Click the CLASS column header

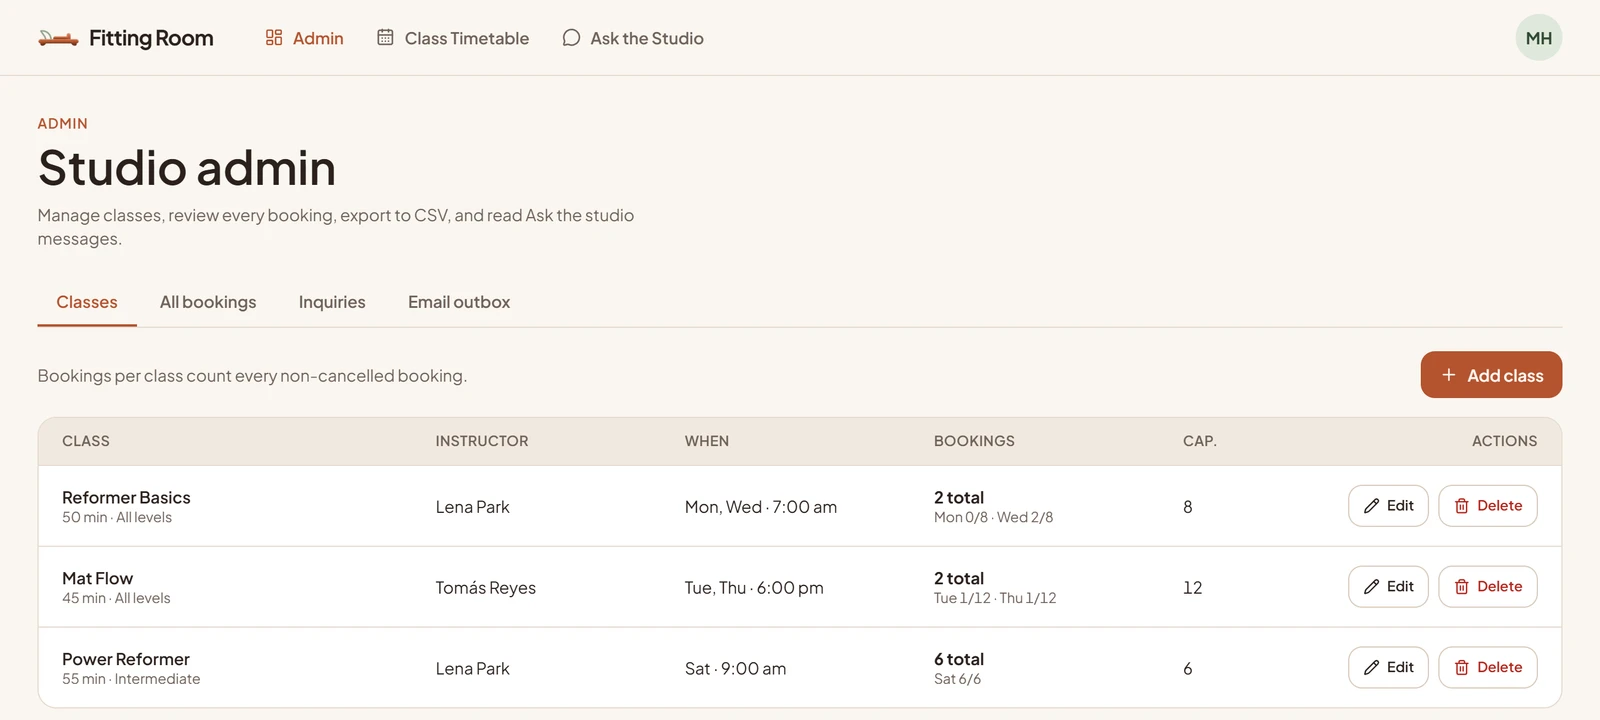point(86,441)
